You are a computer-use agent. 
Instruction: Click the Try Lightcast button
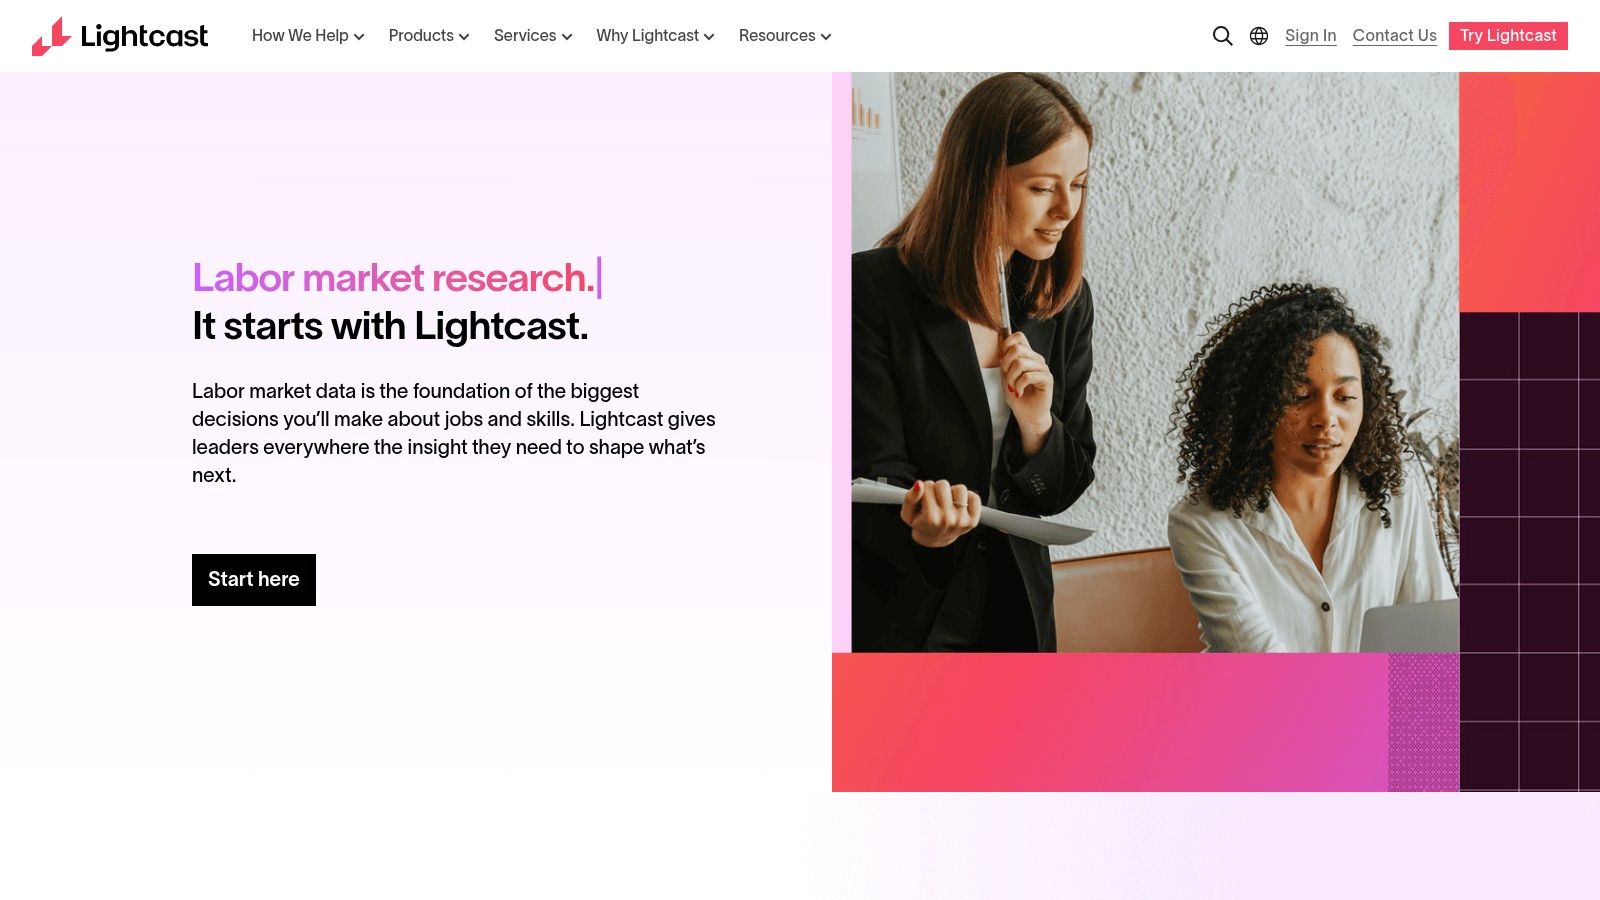[1508, 36]
